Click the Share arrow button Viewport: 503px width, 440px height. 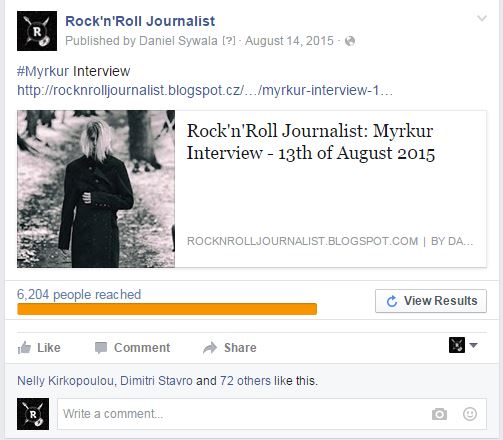tap(230, 348)
